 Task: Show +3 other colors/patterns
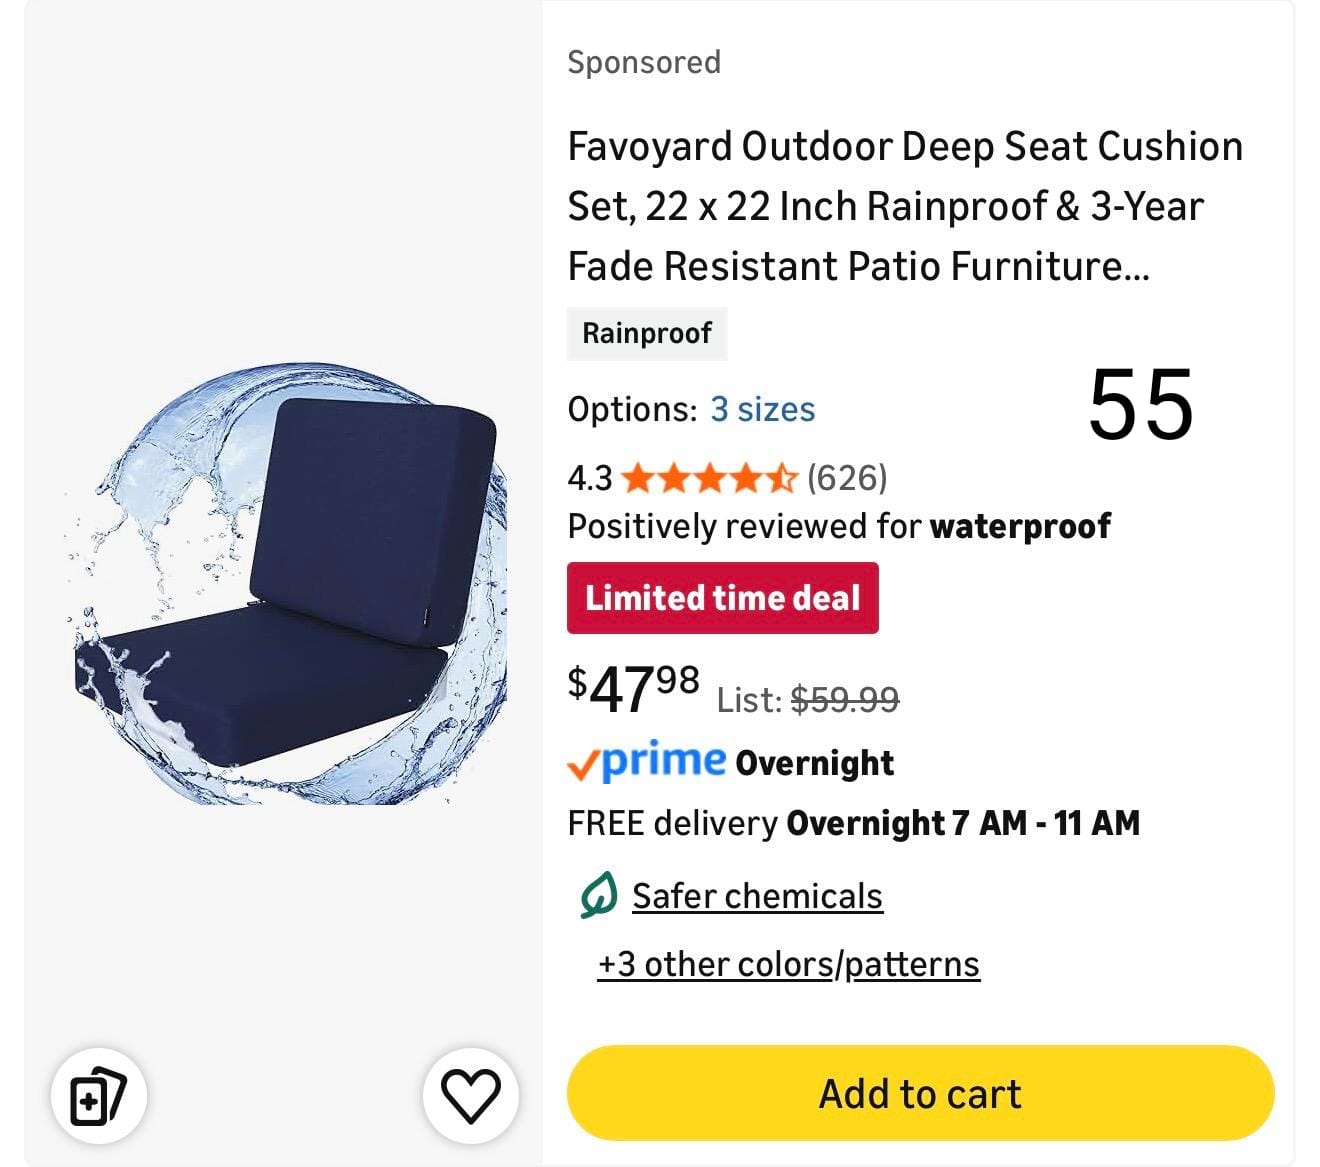click(x=788, y=964)
